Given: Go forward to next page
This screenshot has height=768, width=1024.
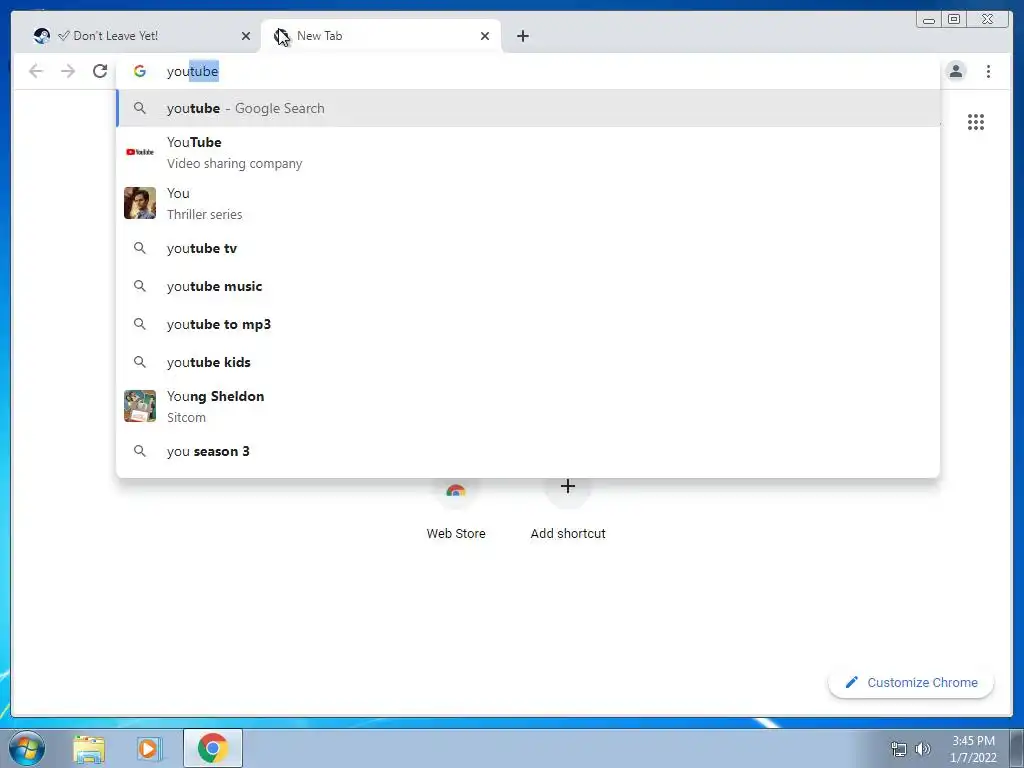Looking at the screenshot, I should click(x=68, y=71).
